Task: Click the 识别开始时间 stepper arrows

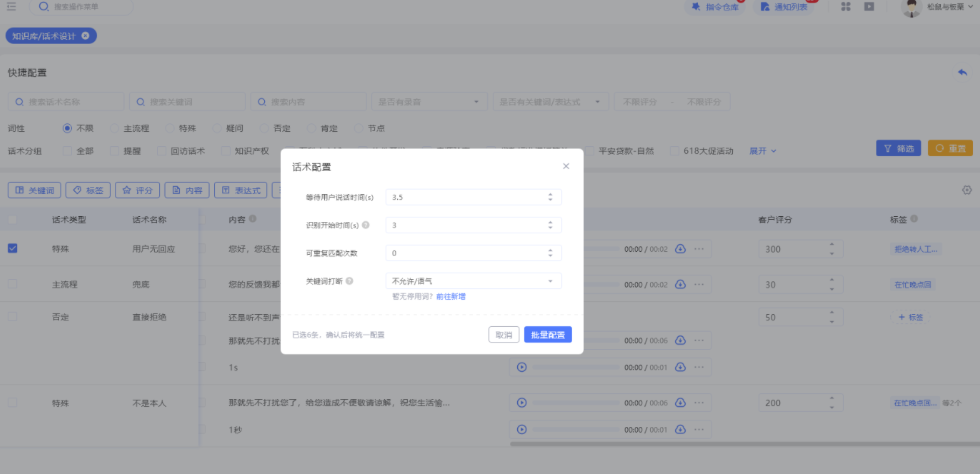Action: coord(550,224)
